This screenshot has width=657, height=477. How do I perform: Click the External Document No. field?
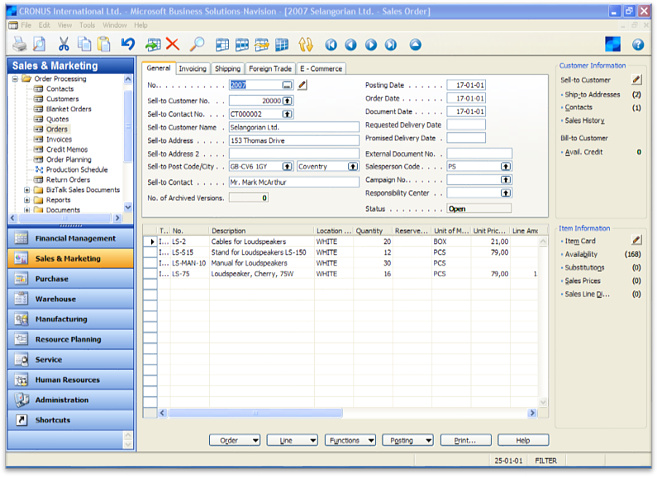pos(479,153)
